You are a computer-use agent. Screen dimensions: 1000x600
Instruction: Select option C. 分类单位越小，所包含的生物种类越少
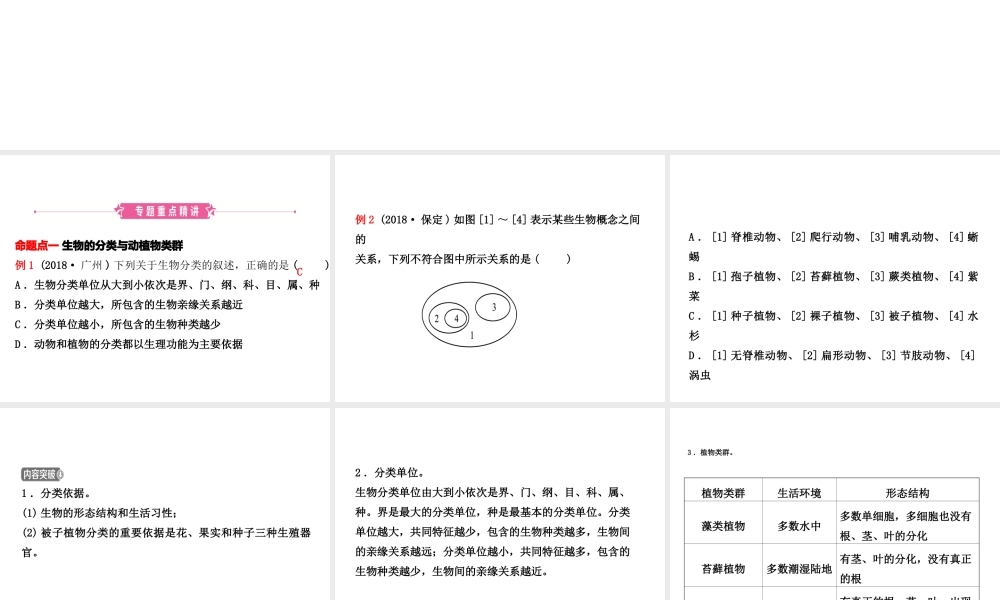tap(118, 325)
